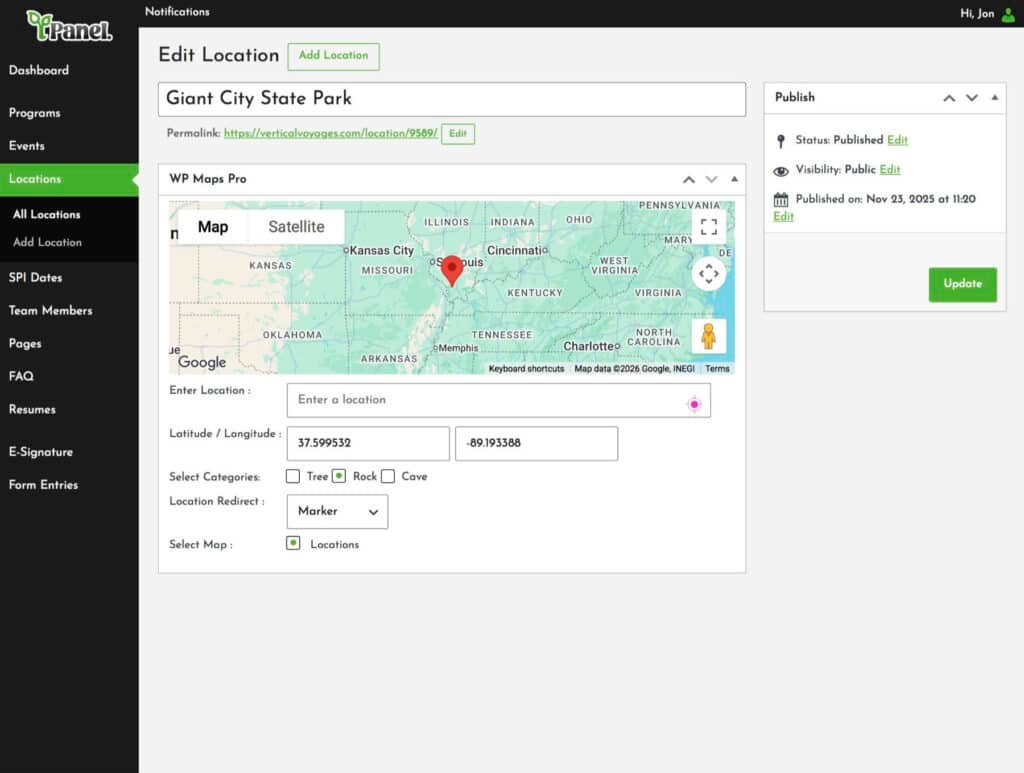Open Add Location submenu item
This screenshot has width=1024, height=773.
(47, 242)
